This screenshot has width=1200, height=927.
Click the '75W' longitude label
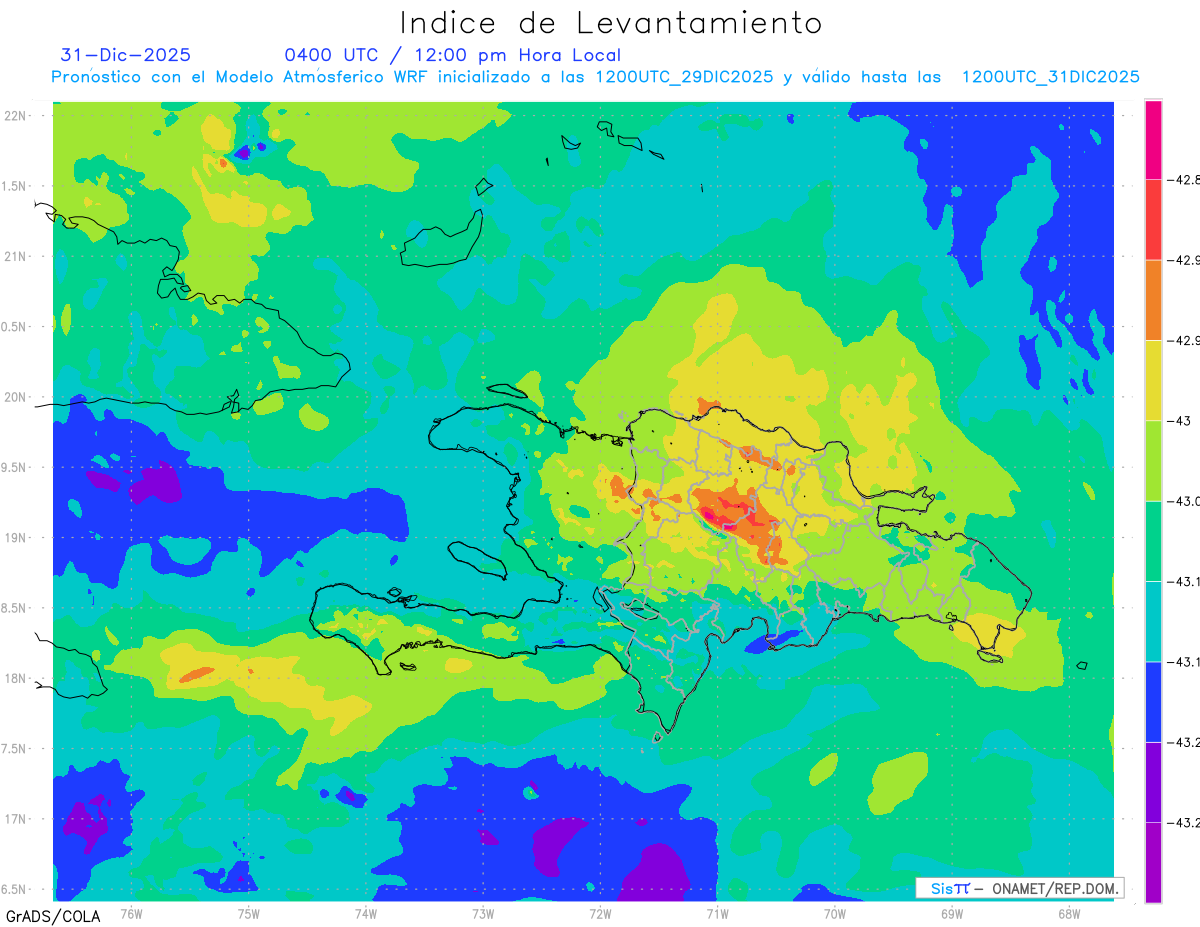(249, 913)
